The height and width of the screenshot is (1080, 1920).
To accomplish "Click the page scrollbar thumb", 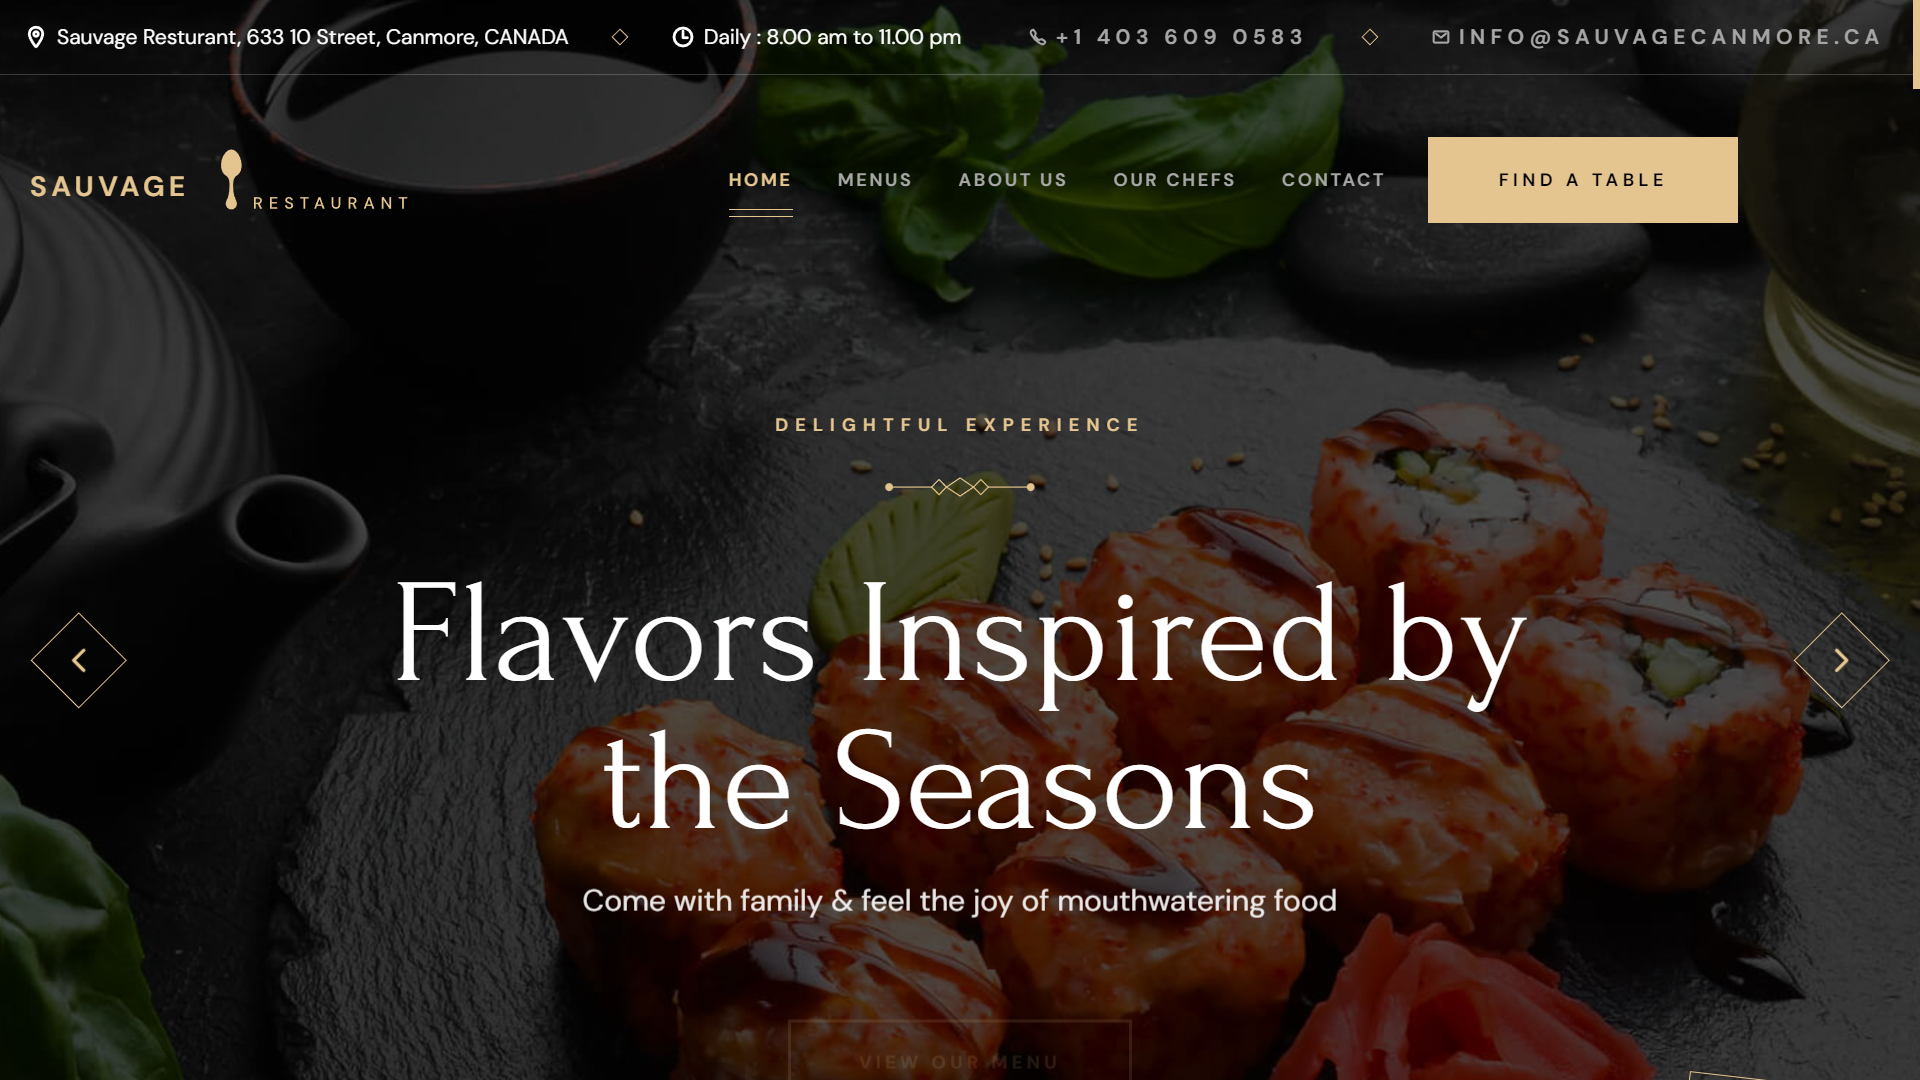I will point(1916,44).
